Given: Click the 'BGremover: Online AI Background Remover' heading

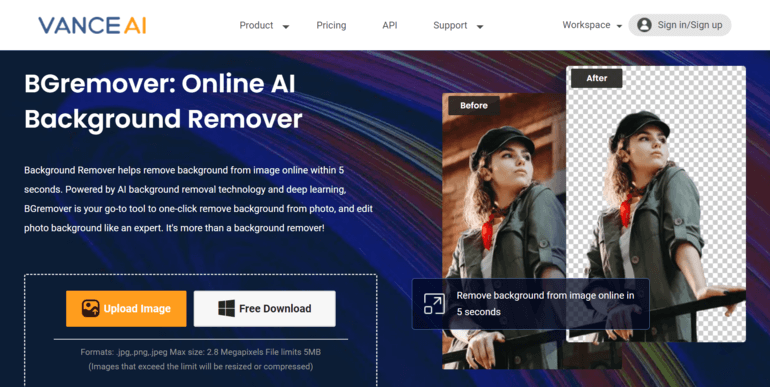Looking at the screenshot, I should [163, 101].
